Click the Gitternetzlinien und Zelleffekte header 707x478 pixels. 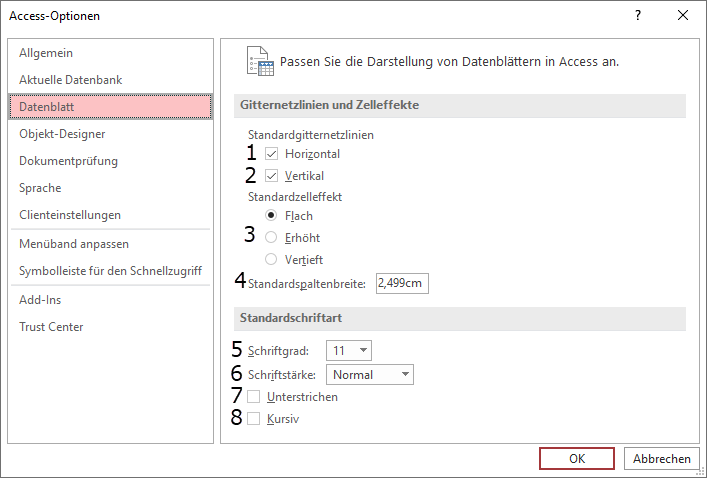[x=459, y=105]
